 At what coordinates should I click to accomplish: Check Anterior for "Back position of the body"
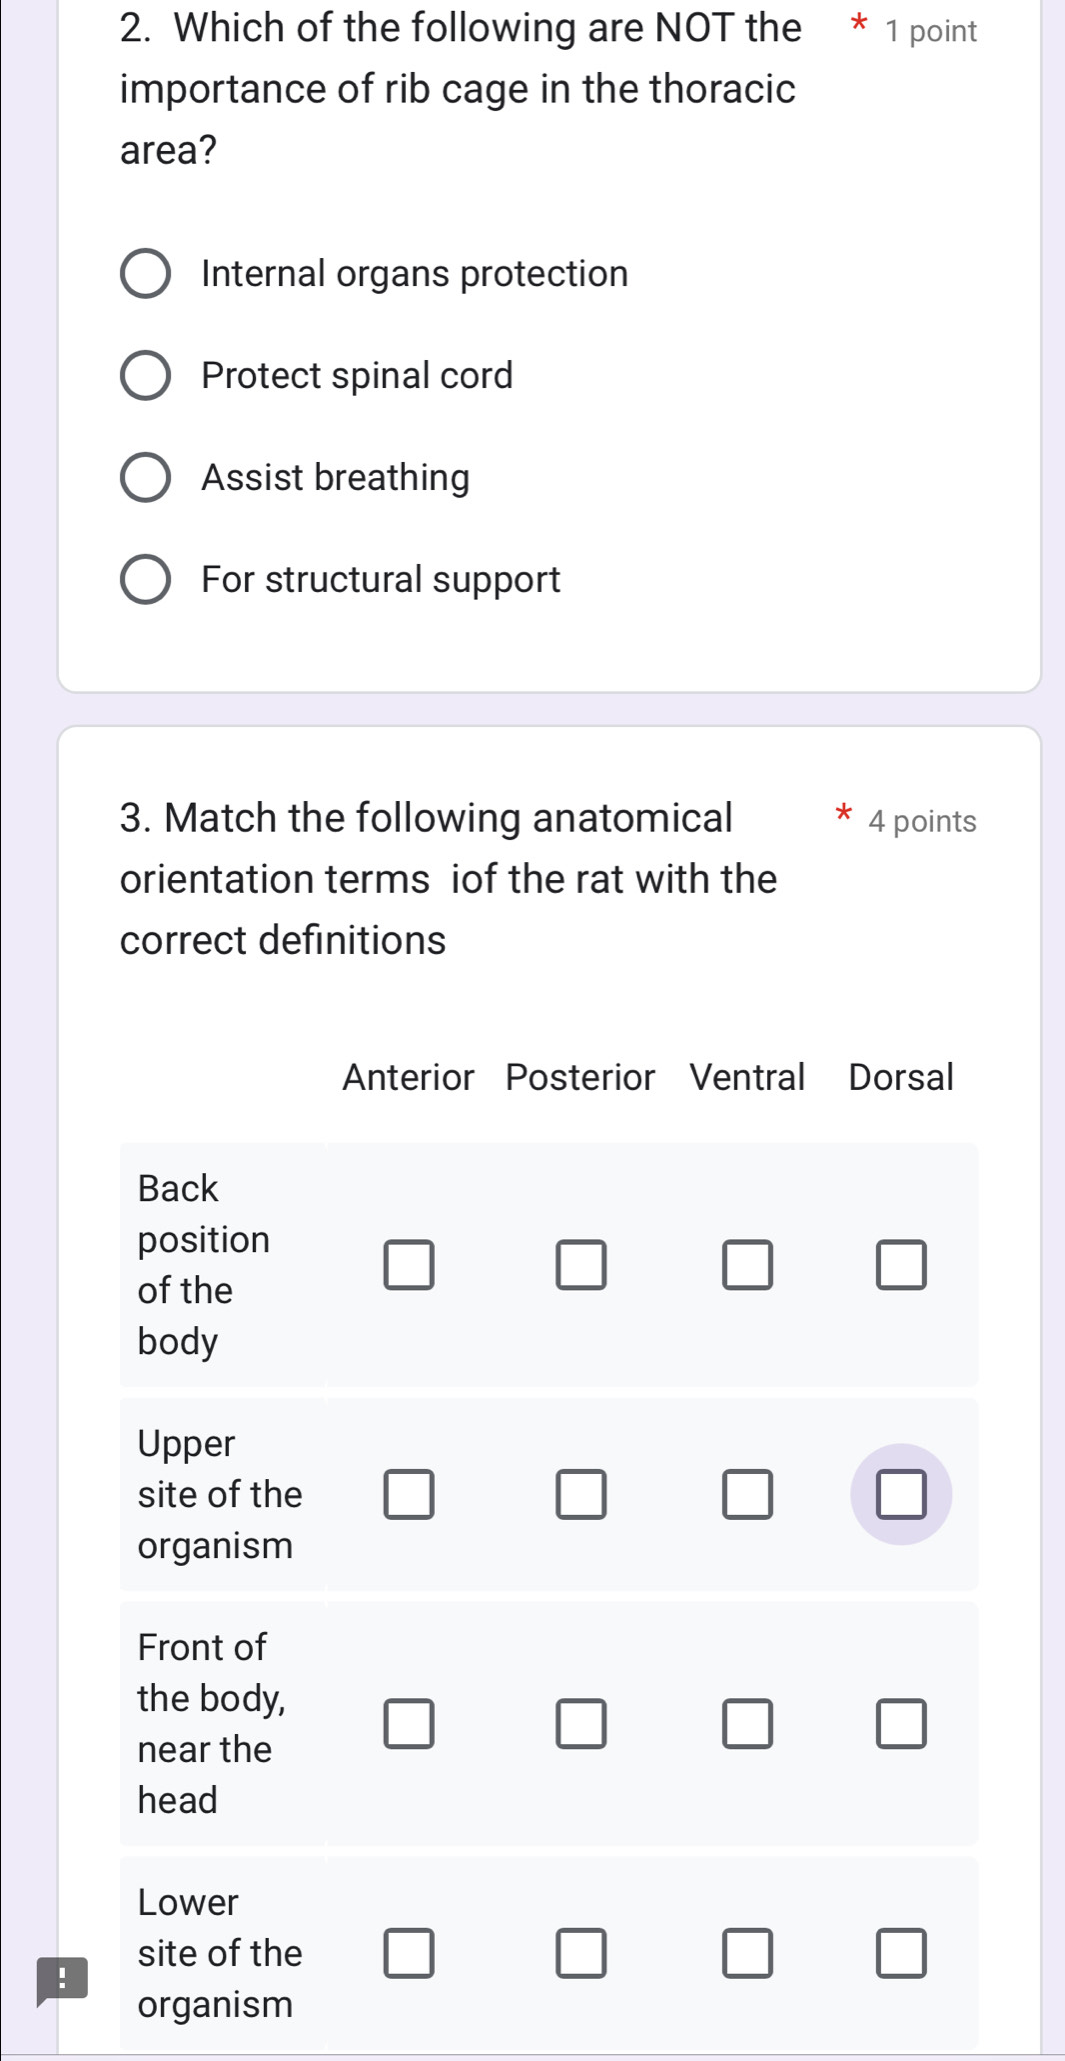(410, 1265)
